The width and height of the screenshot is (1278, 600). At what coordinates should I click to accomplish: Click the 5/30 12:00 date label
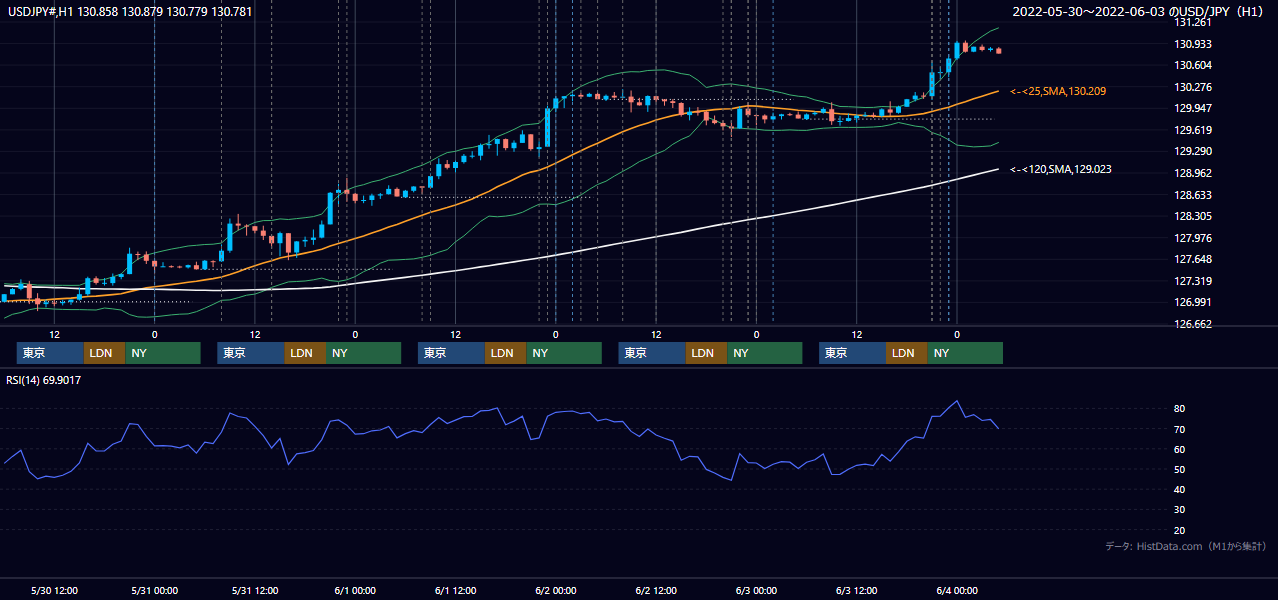[54, 590]
